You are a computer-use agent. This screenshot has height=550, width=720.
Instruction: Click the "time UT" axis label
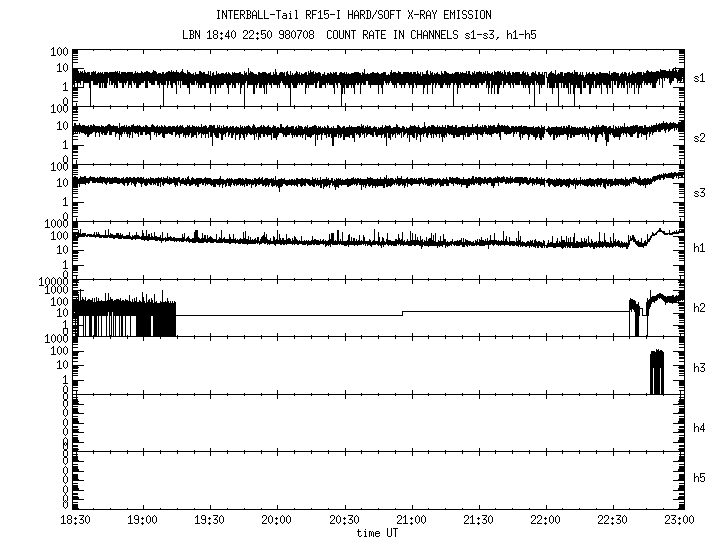tap(379, 533)
